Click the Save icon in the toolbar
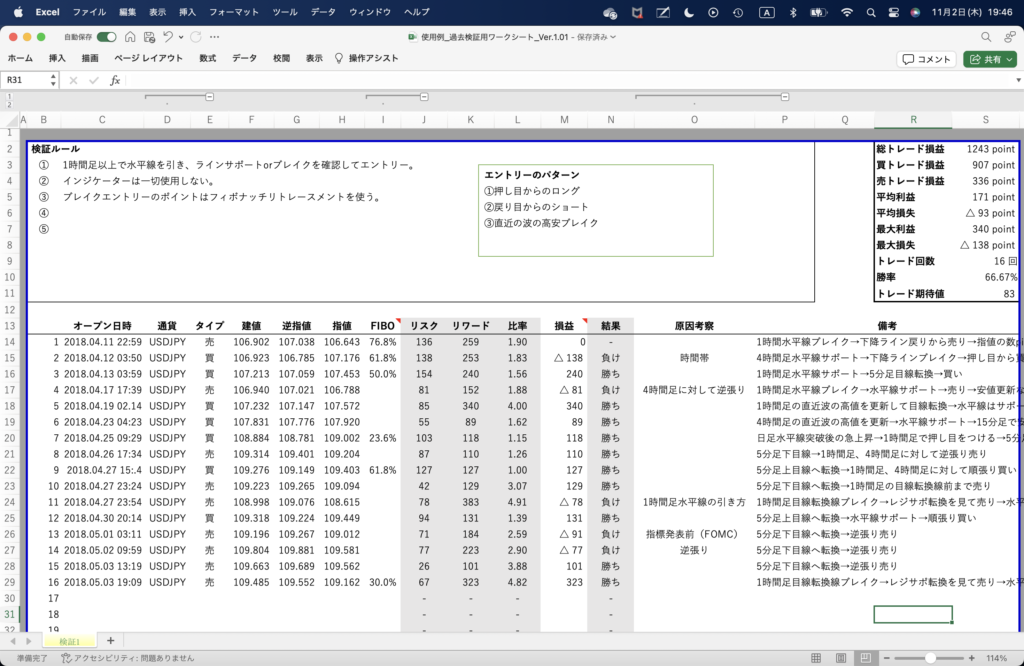 [148, 37]
